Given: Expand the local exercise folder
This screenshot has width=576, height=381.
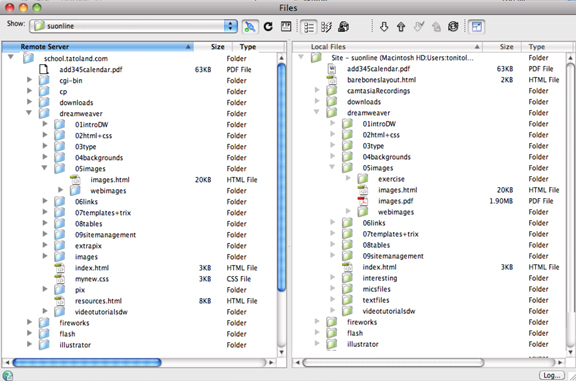Looking at the screenshot, I should tap(348, 178).
